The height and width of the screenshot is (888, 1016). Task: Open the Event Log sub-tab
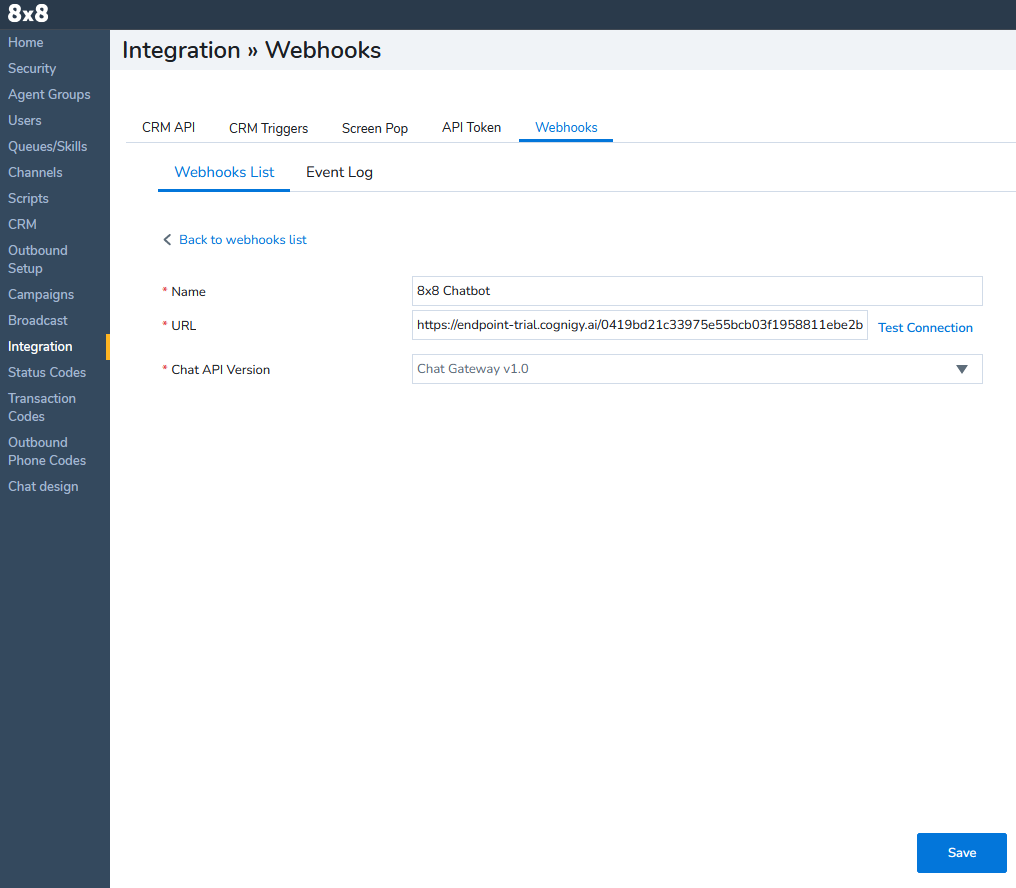coord(339,172)
